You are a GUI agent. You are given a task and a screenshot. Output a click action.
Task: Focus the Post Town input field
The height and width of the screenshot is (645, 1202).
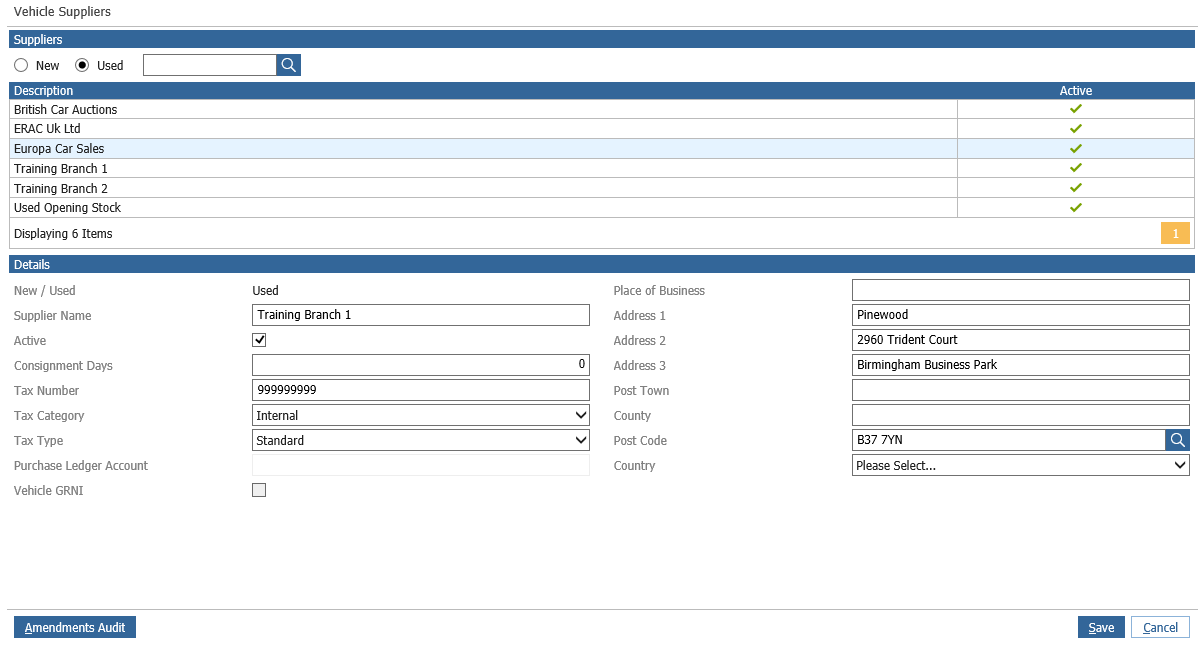click(1020, 390)
